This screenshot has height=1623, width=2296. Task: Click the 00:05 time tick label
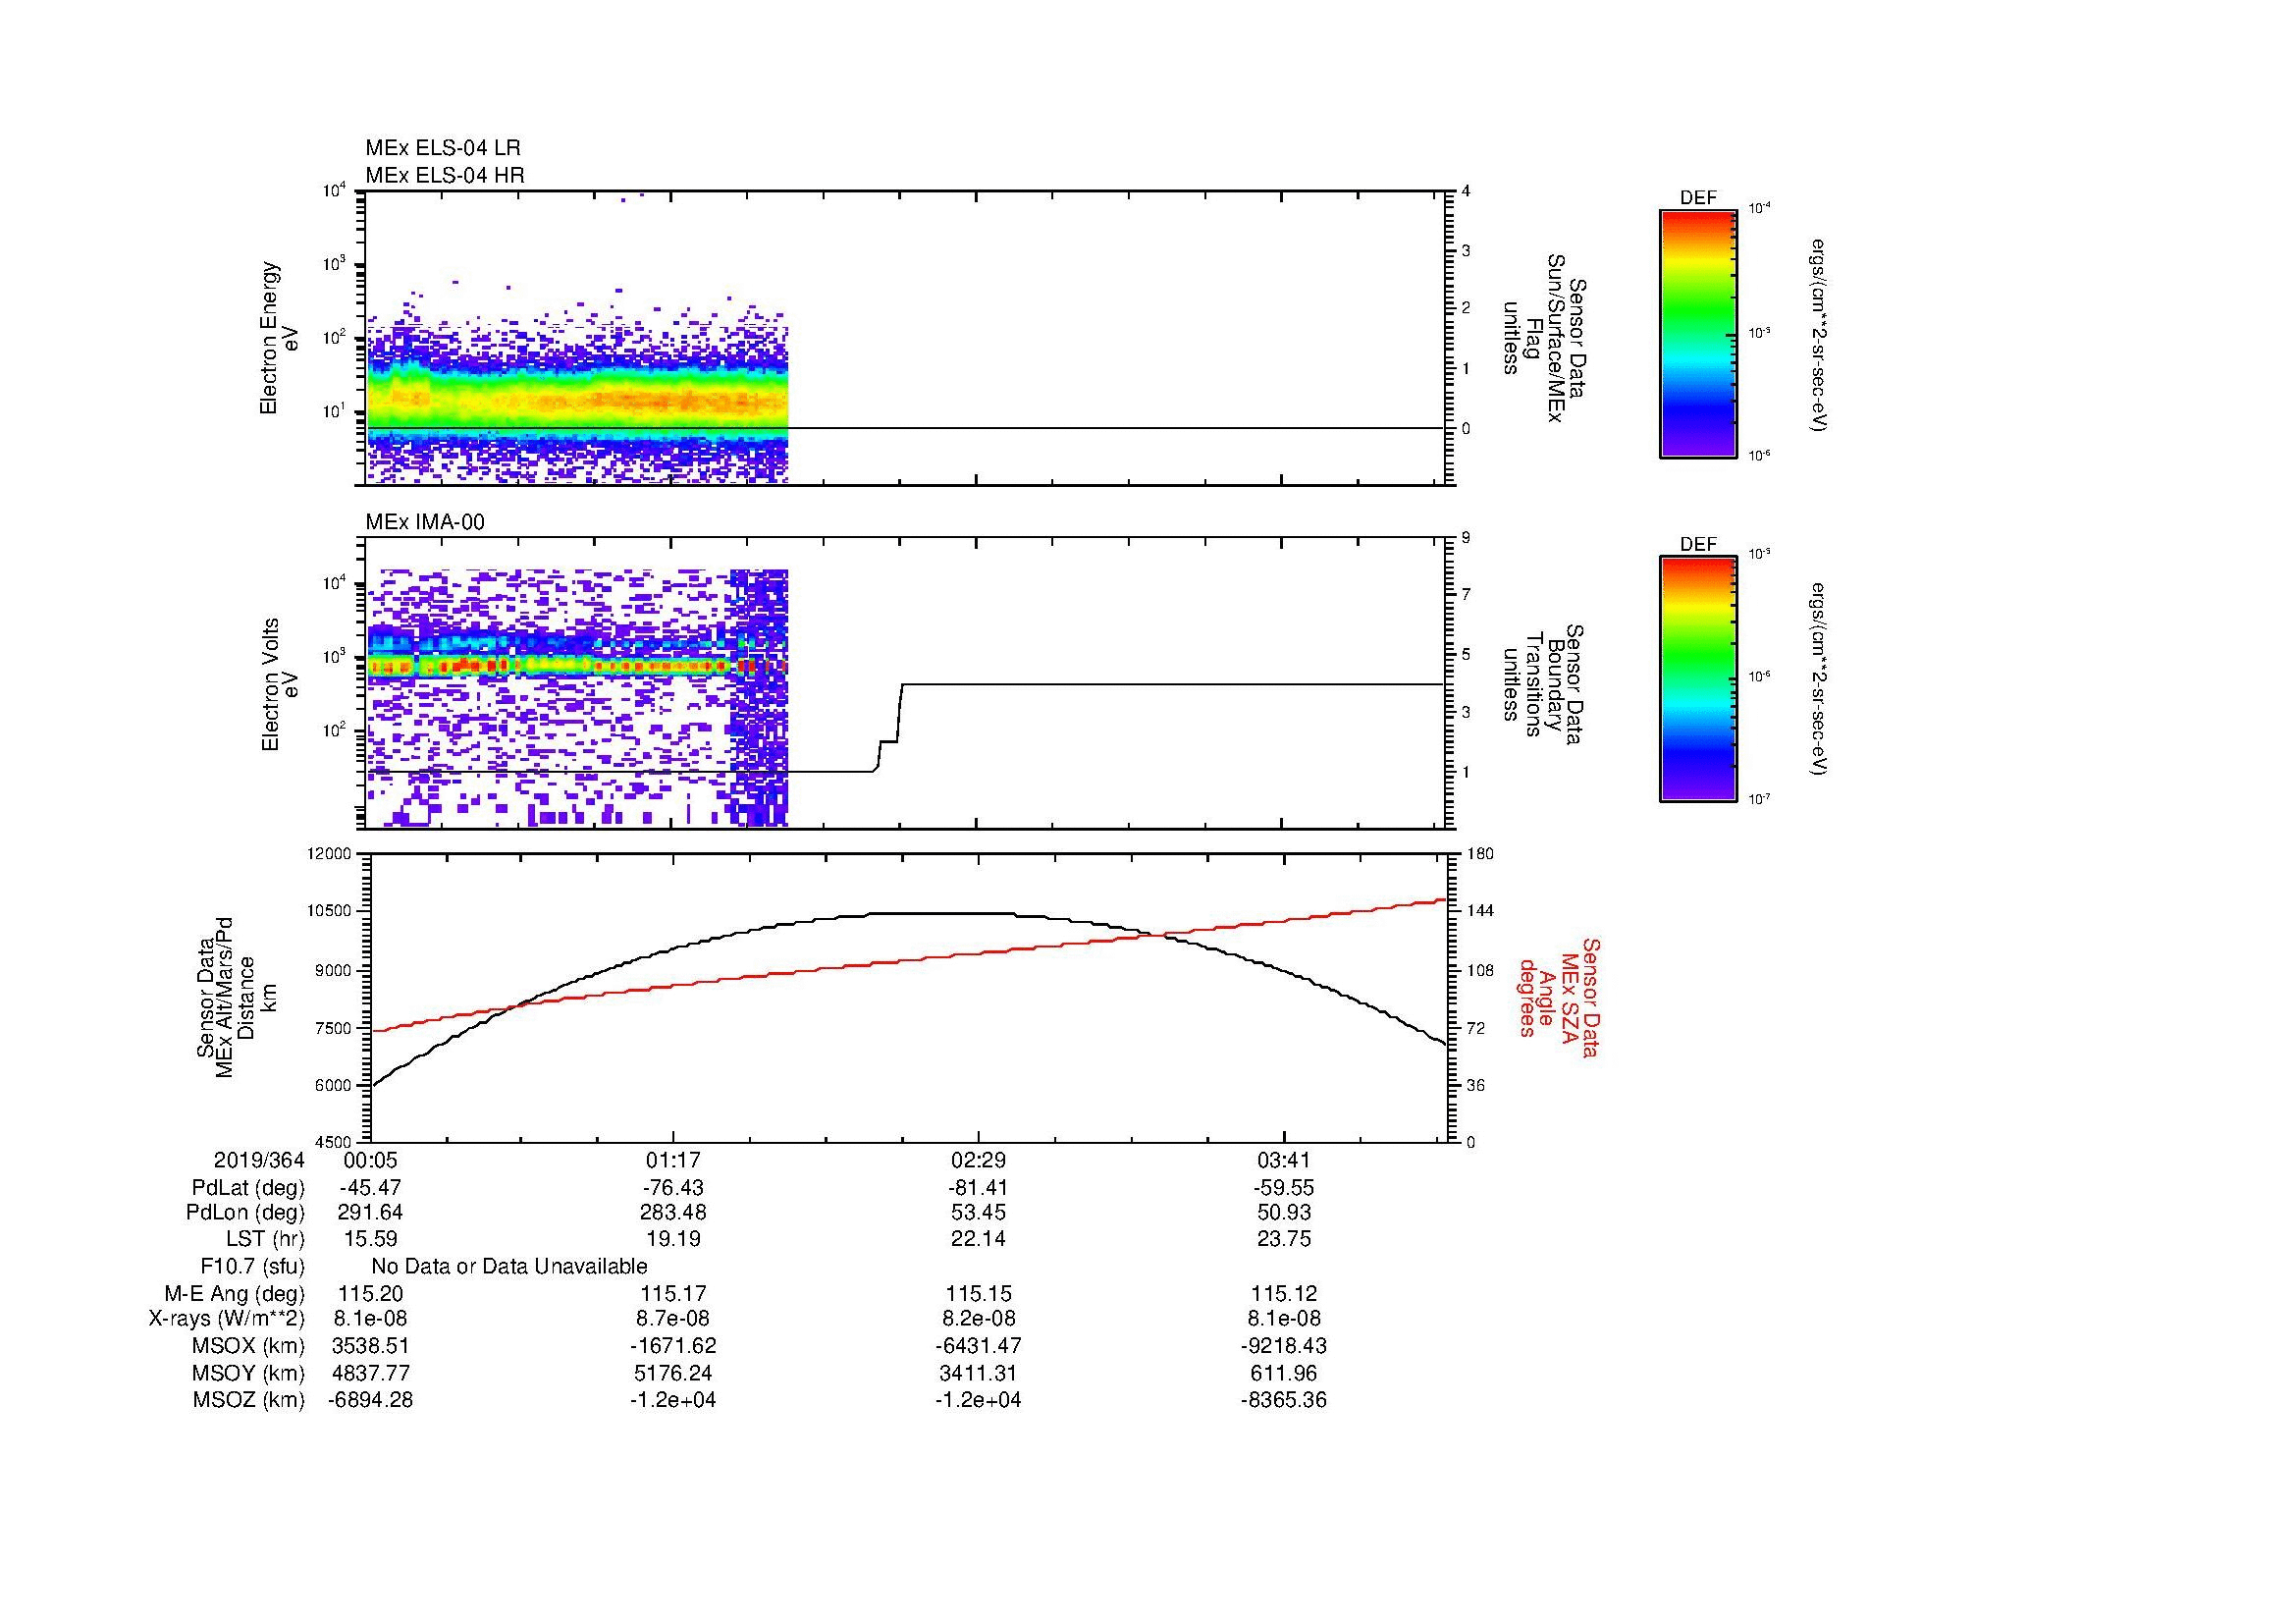tap(371, 1160)
